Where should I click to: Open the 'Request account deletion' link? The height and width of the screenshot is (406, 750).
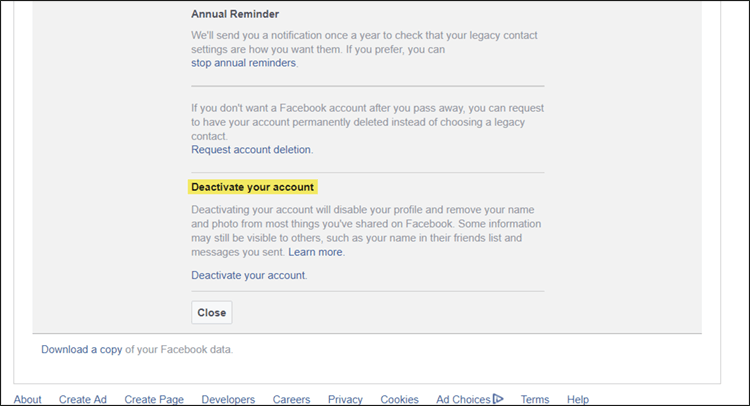click(x=251, y=150)
